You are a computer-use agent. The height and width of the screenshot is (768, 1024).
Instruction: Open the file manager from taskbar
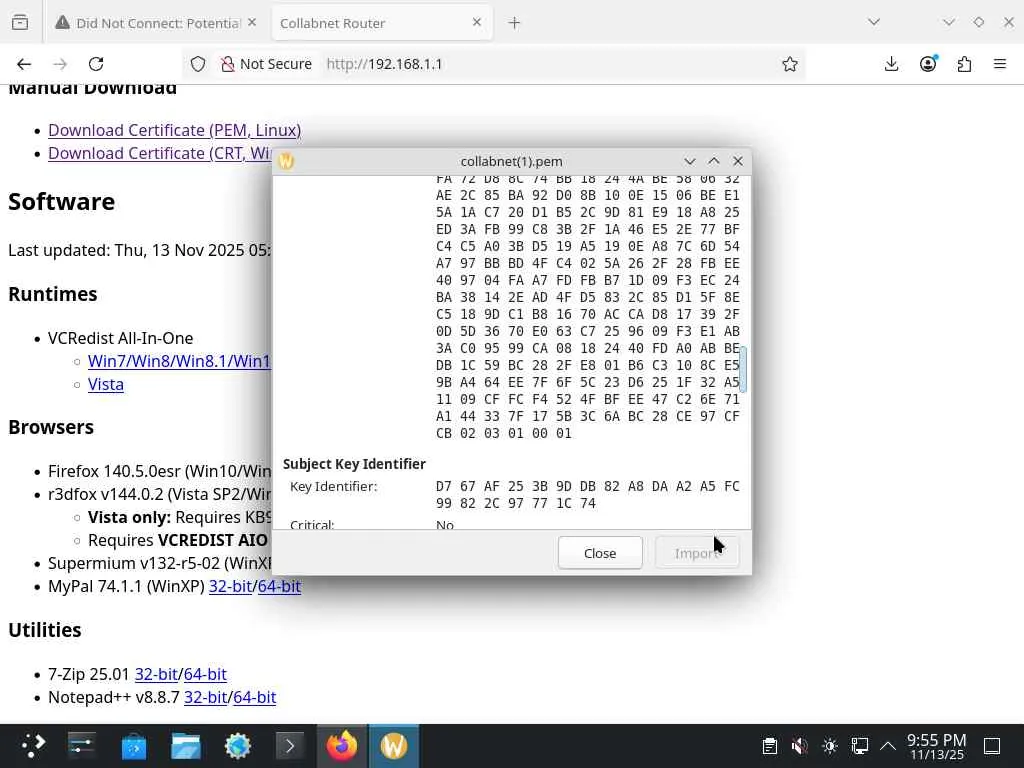coord(185,746)
